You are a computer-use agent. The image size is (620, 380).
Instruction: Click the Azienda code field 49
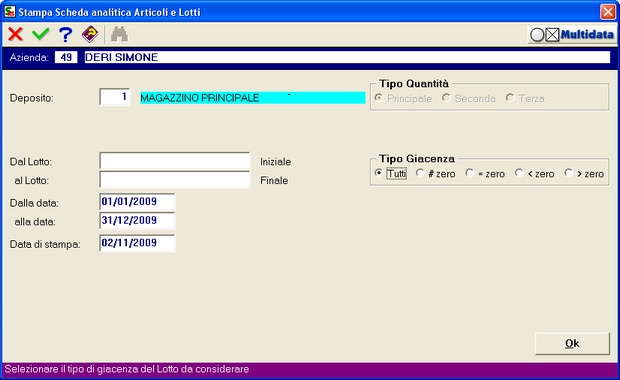[x=66, y=57]
